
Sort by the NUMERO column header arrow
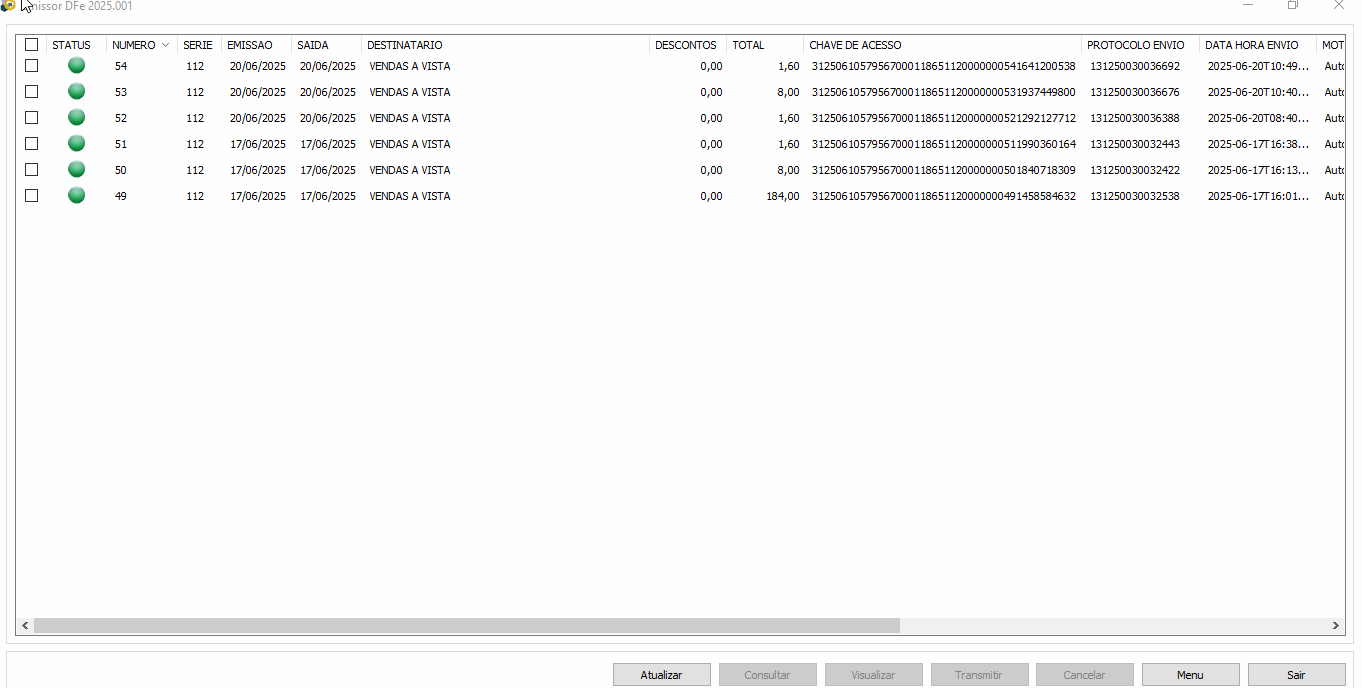[x=165, y=45]
